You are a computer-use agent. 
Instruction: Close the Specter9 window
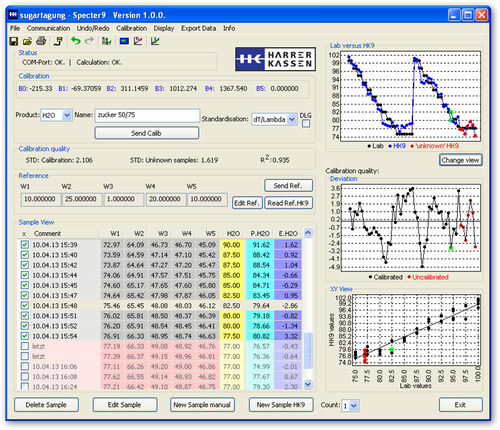(x=482, y=15)
